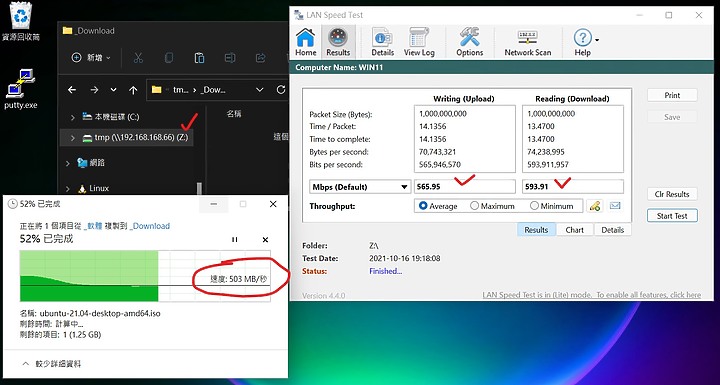Collapse details with 較少詳細資料
Image resolution: width=720 pixels, height=385 pixels.
click(51, 364)
